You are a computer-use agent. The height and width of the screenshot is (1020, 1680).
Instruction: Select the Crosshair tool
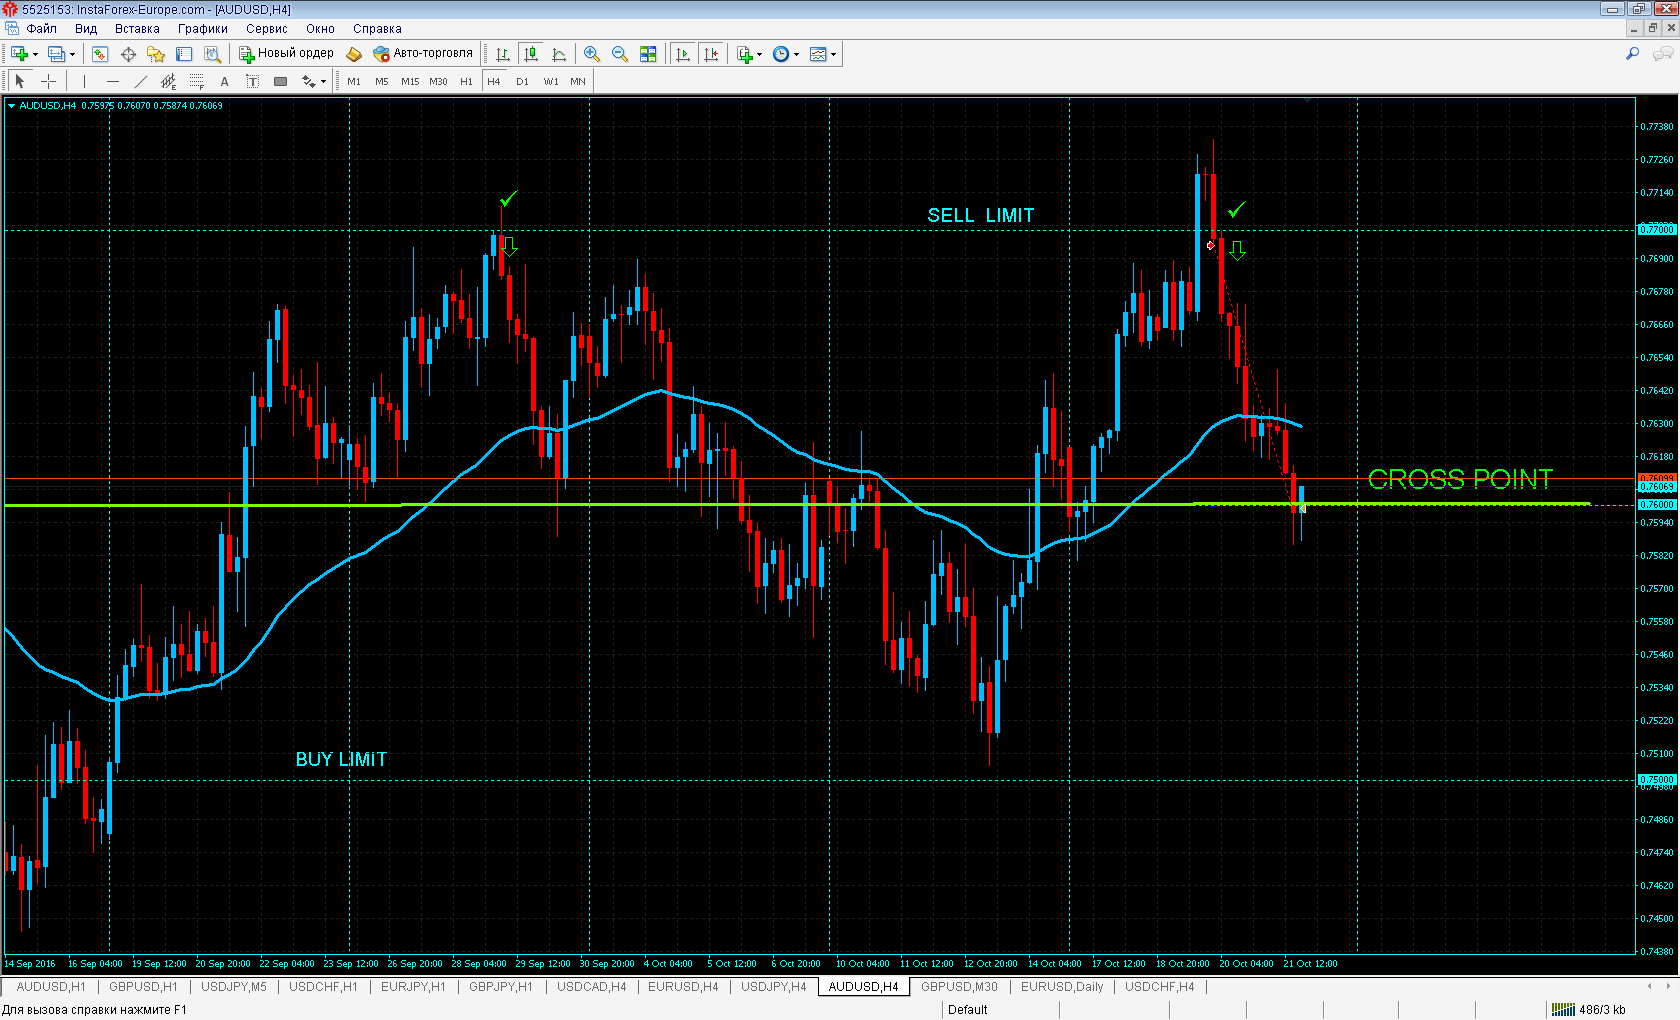pyautogui.click(x=48, y=81)
